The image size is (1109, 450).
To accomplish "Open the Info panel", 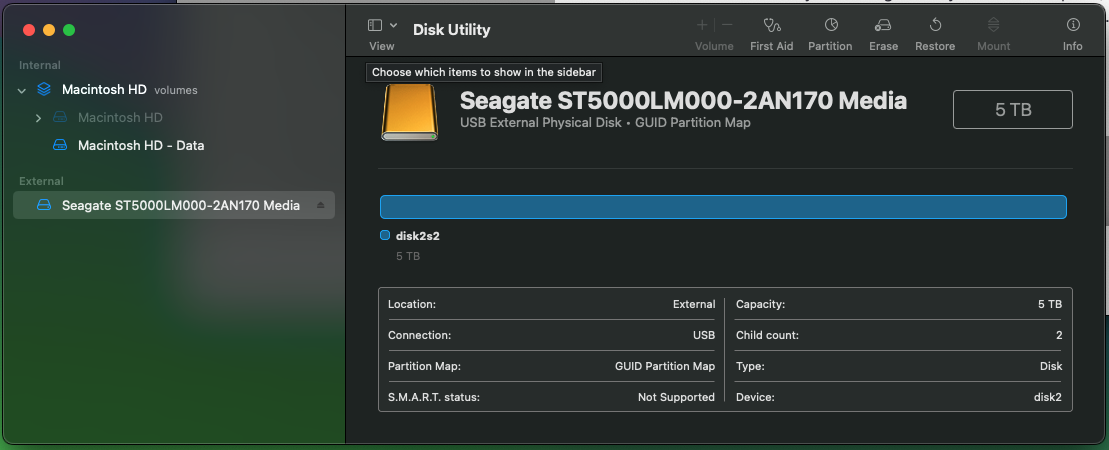I will 1073,25.
